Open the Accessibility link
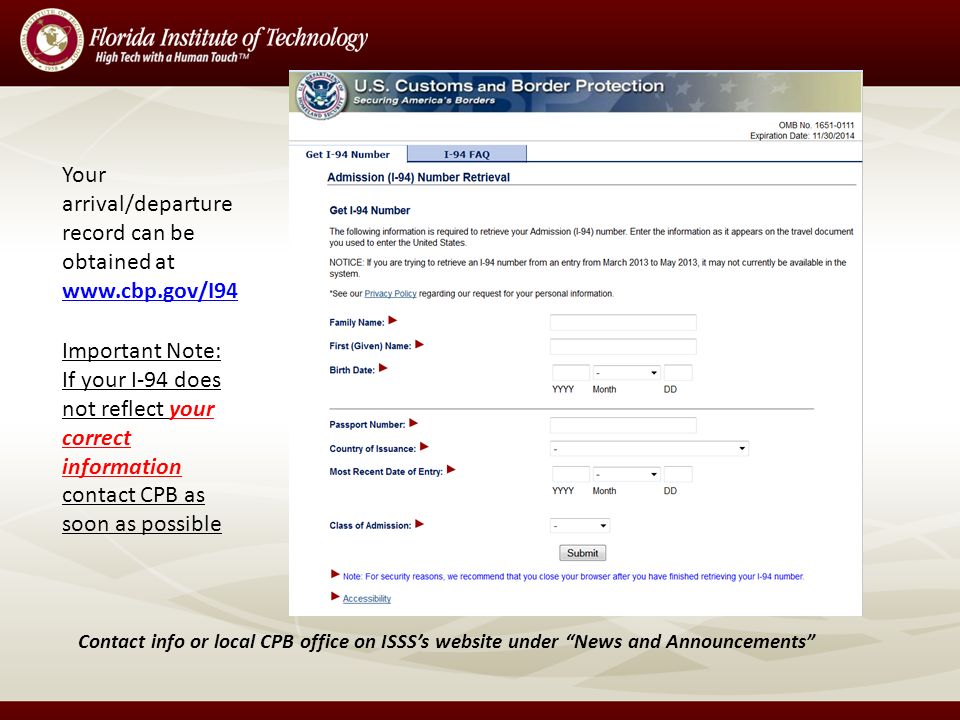 (x=367, y=599)
